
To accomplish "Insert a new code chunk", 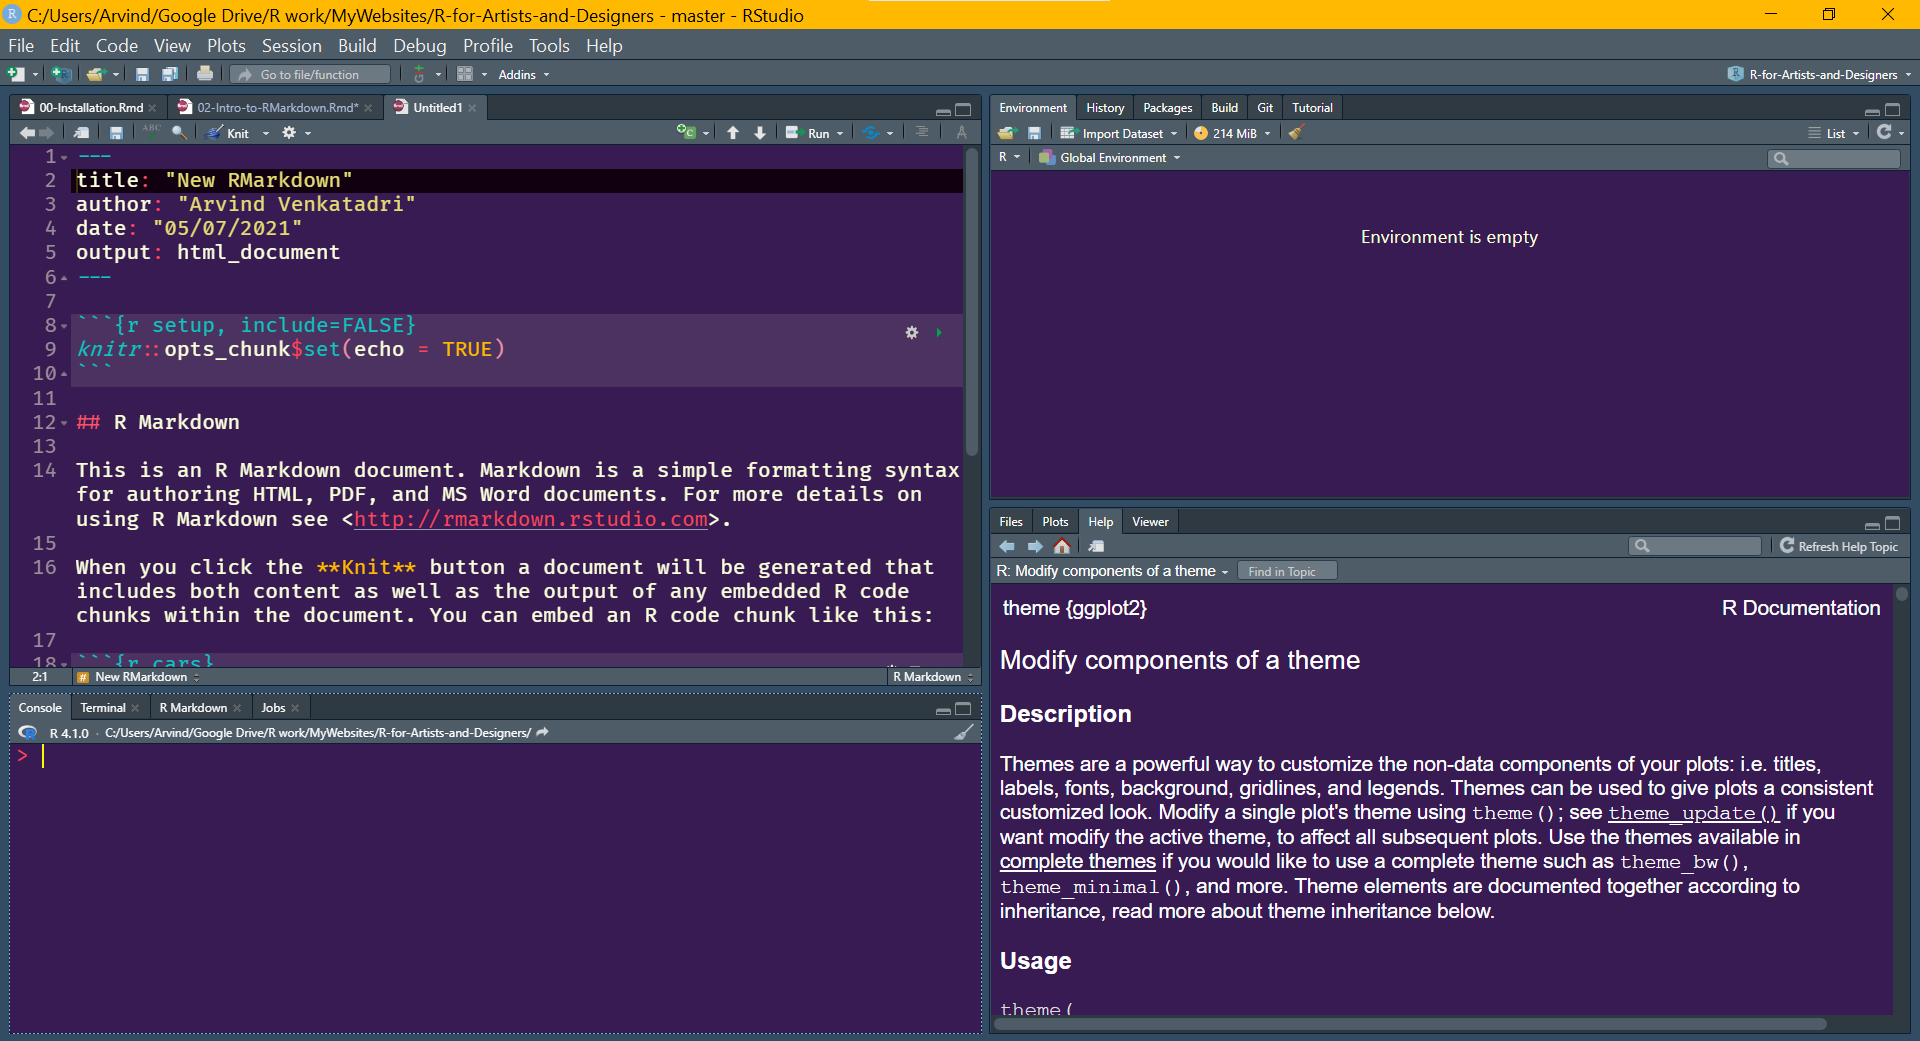I will 686,132.
